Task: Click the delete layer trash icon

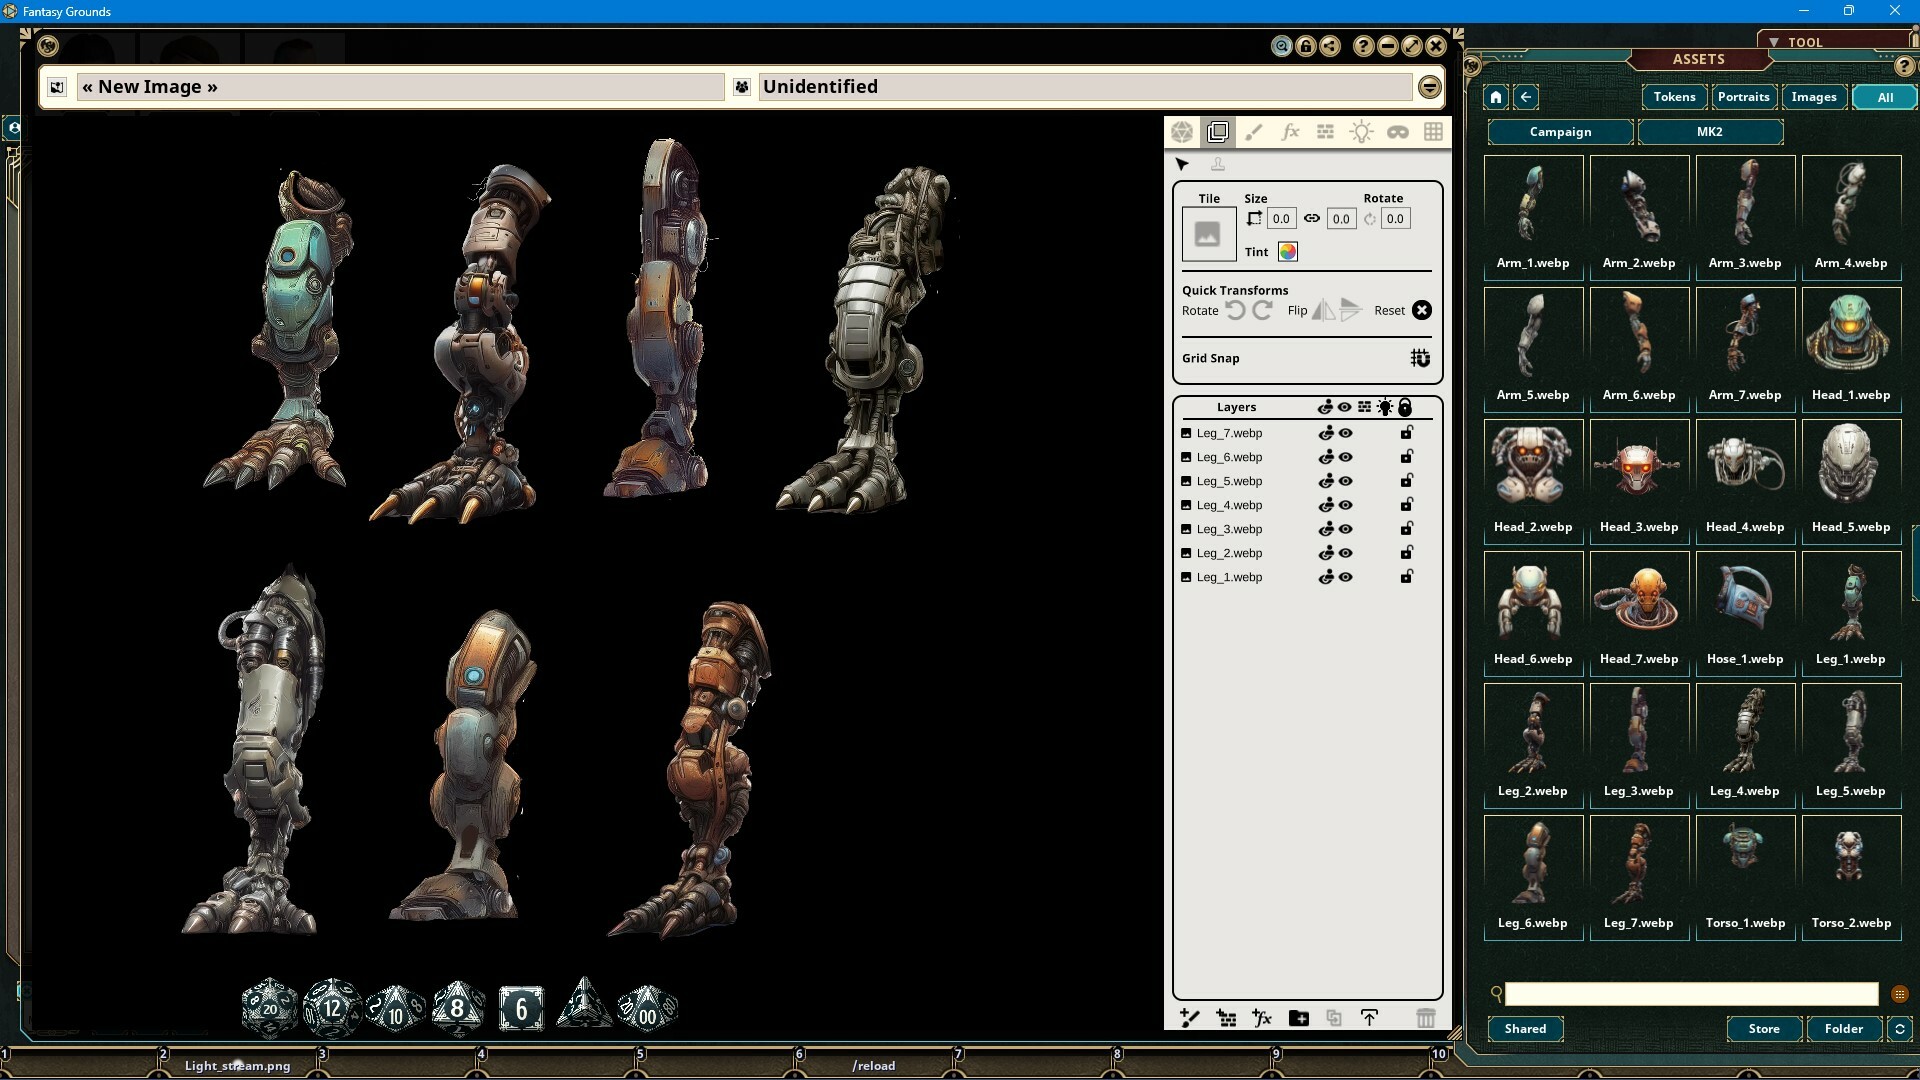Action: (x=1426, y=1018)
